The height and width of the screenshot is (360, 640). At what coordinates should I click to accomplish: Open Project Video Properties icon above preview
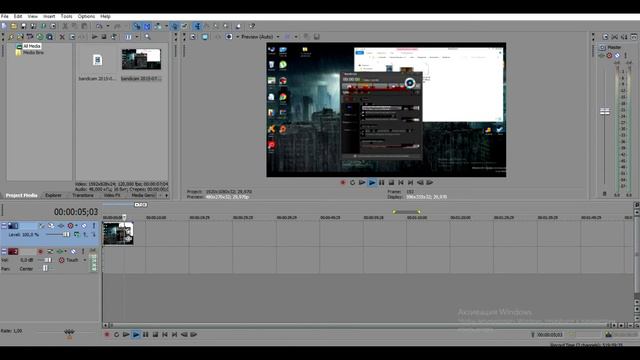193,37
